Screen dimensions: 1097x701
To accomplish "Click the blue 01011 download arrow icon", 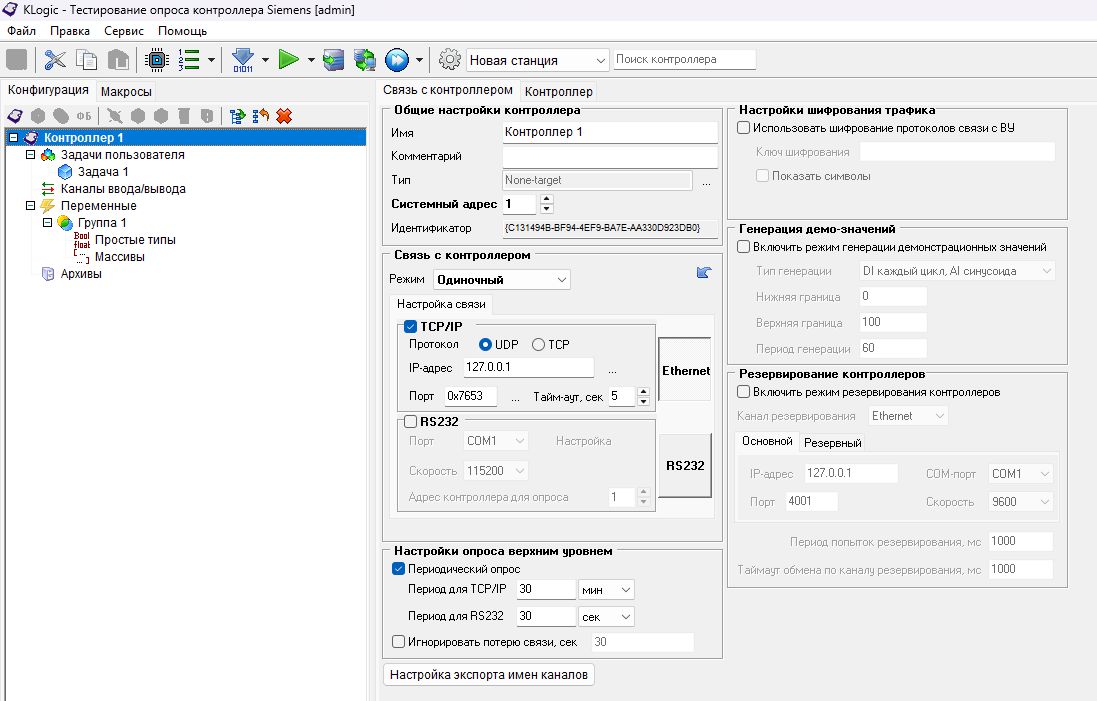I will (x=243, y=60).
